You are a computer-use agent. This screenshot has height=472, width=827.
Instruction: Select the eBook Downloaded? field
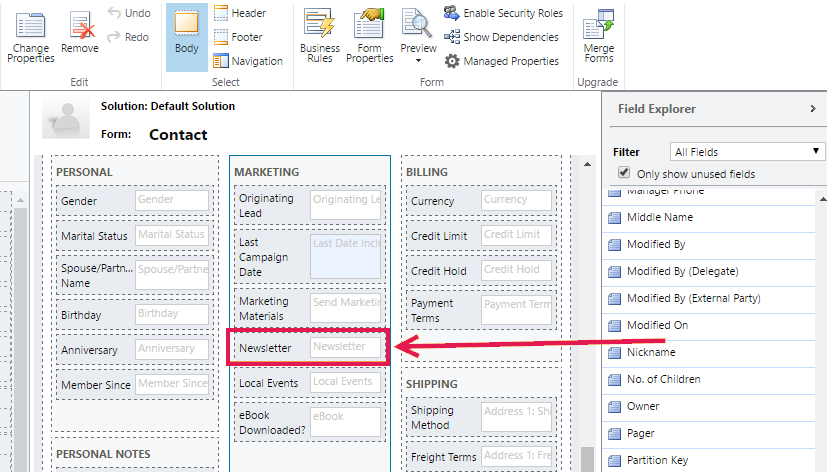click(x=310, y=422)
